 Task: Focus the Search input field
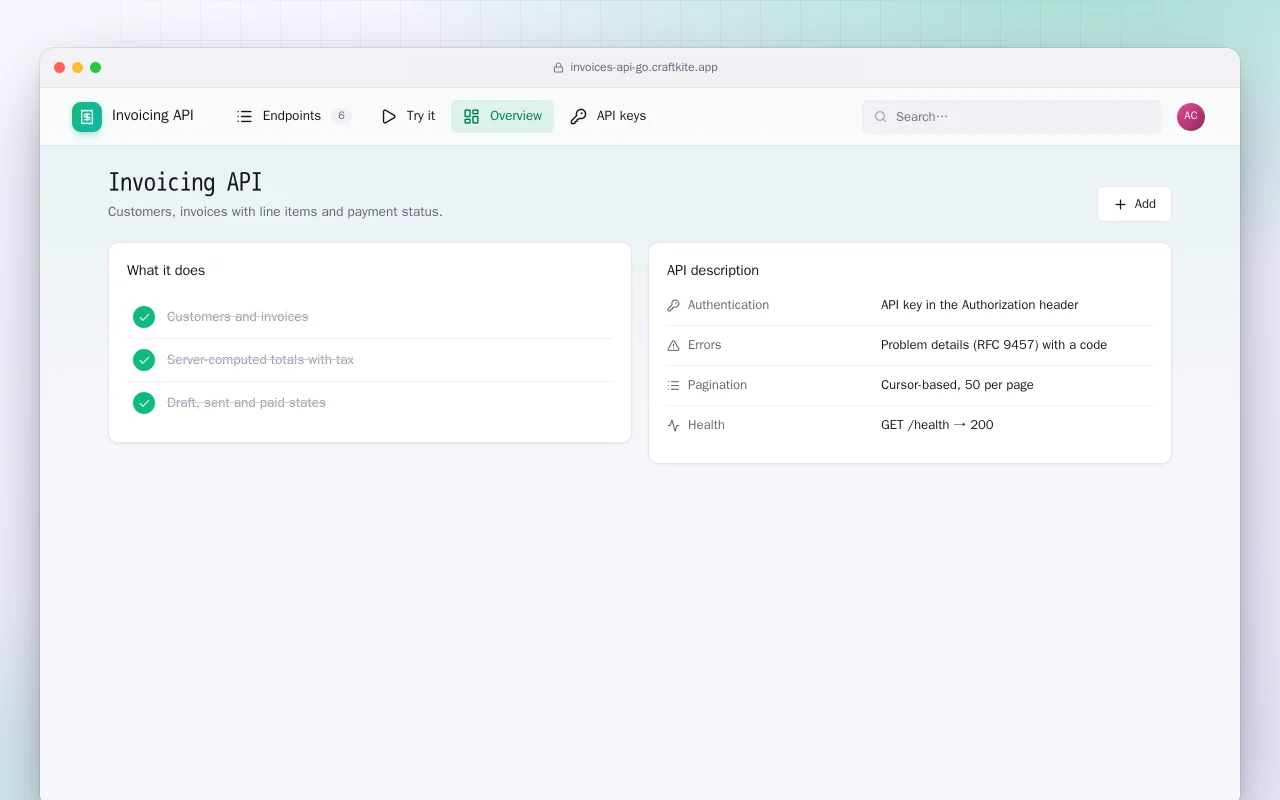pyautogui.click(x=1012, y=117)
